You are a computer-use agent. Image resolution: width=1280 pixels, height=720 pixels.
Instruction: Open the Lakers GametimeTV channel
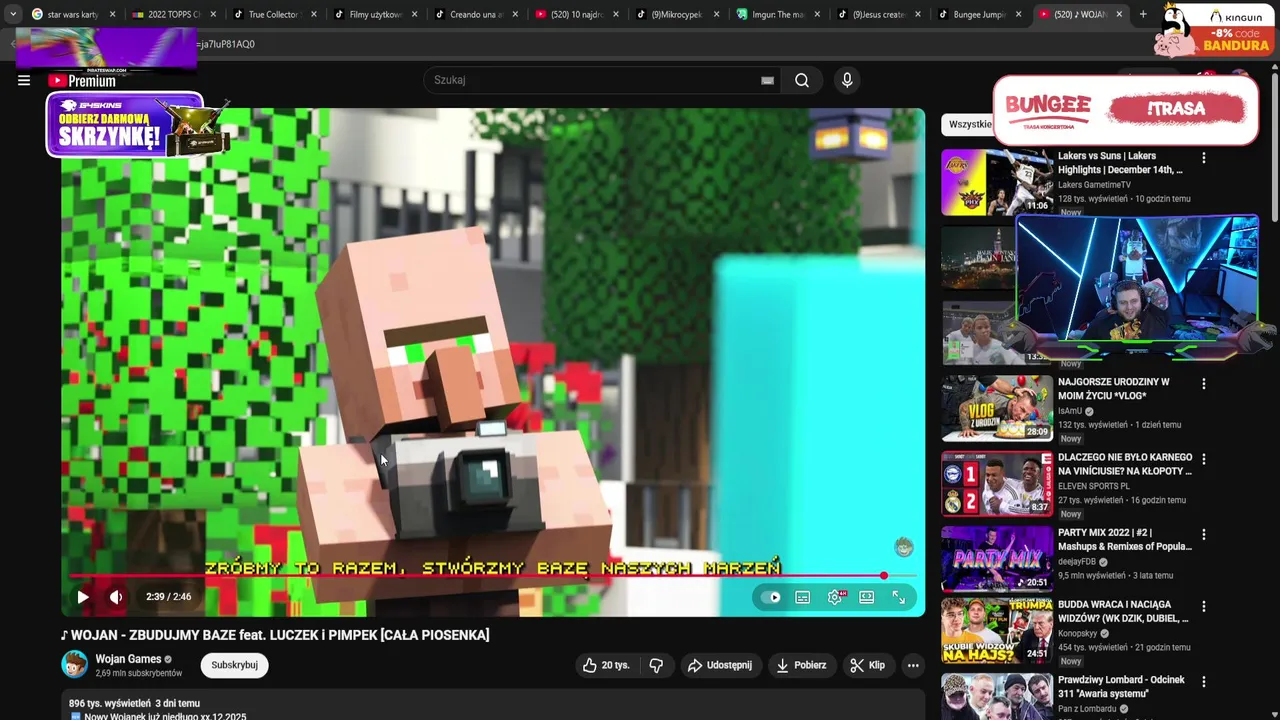tap(1094, 185)
